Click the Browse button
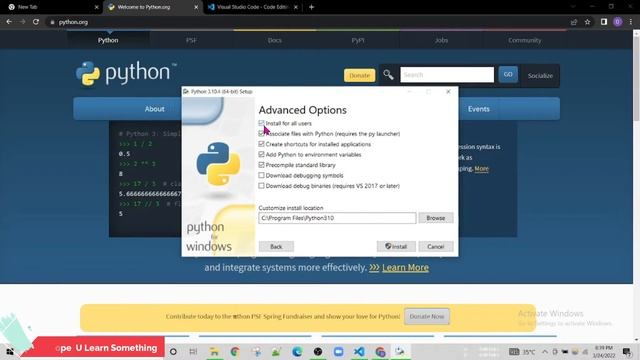 coord(436,218)
